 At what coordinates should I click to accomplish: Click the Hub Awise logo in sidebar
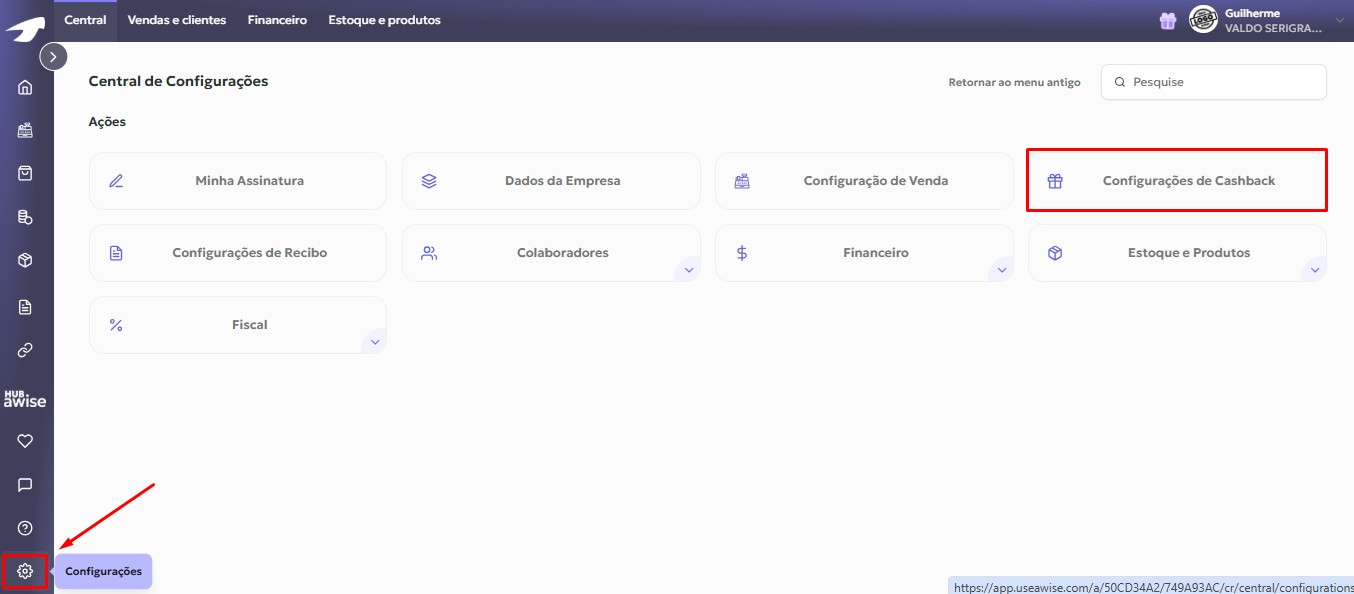click(25, 398)
